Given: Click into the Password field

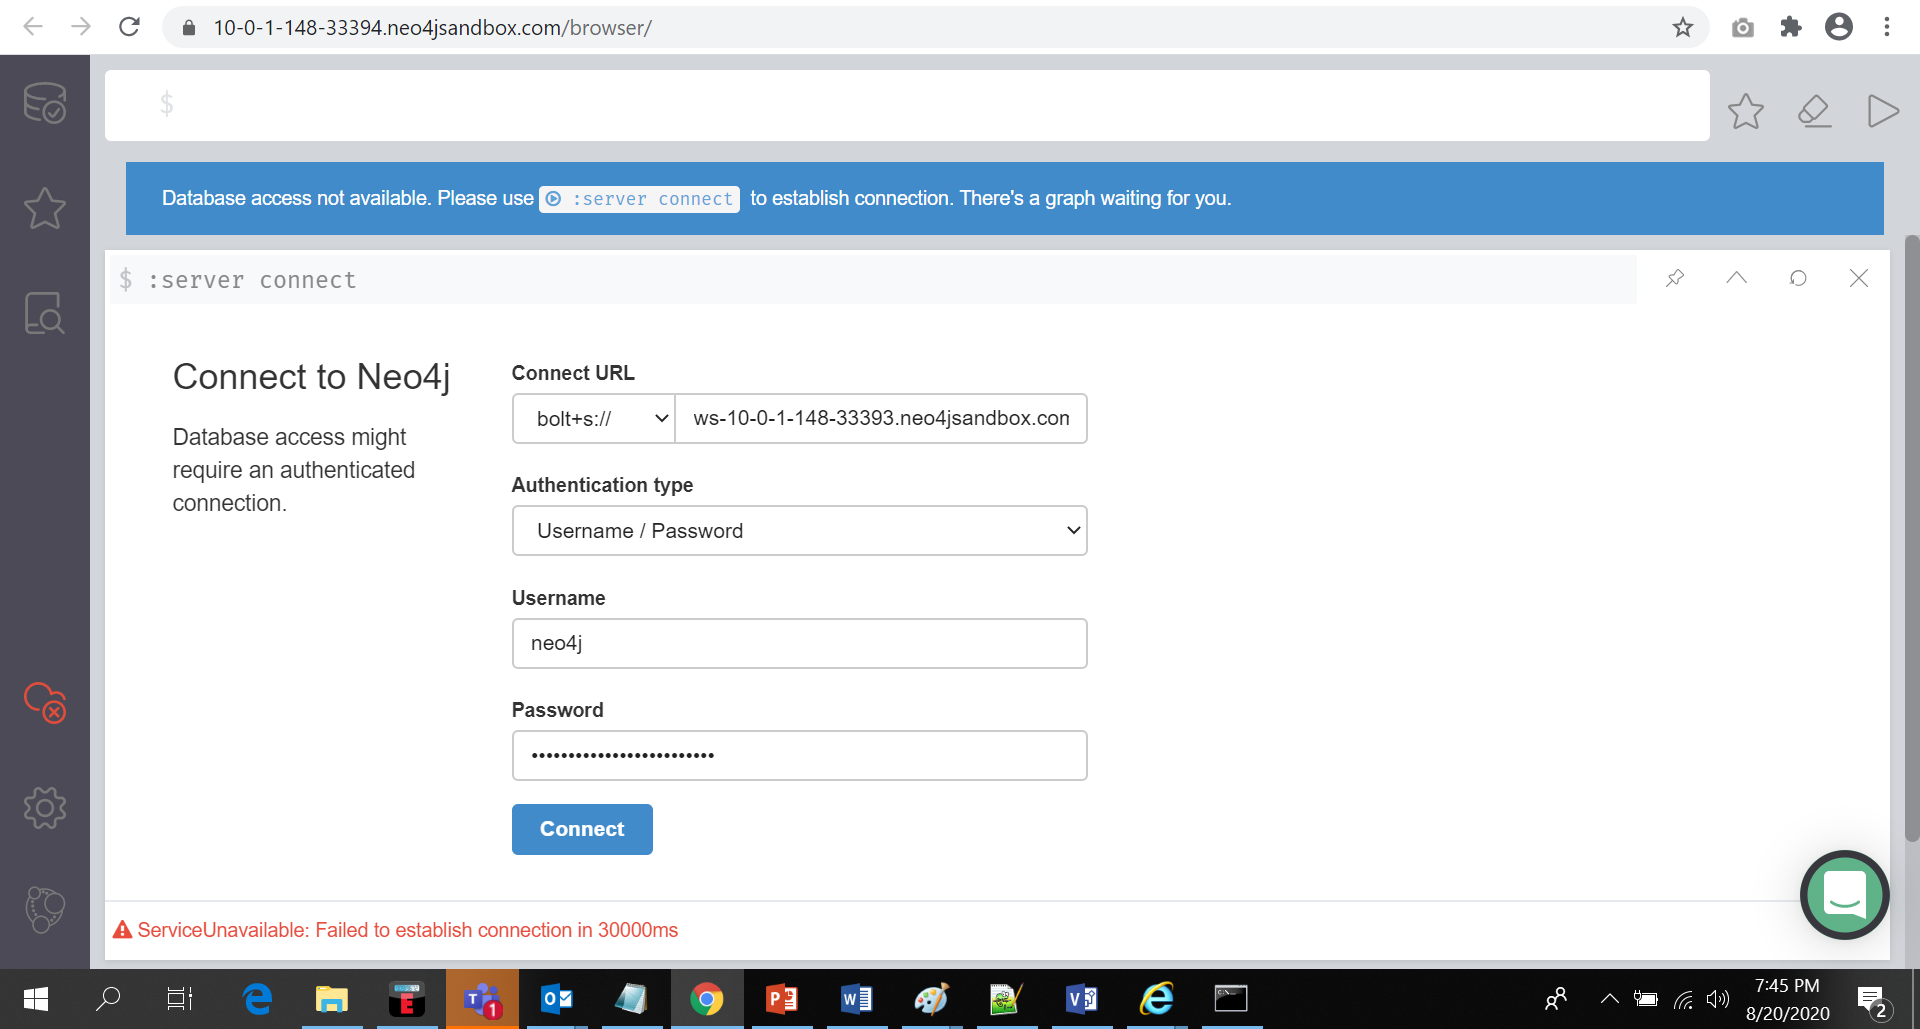Looking at the screenshot, I should (799, 755).
